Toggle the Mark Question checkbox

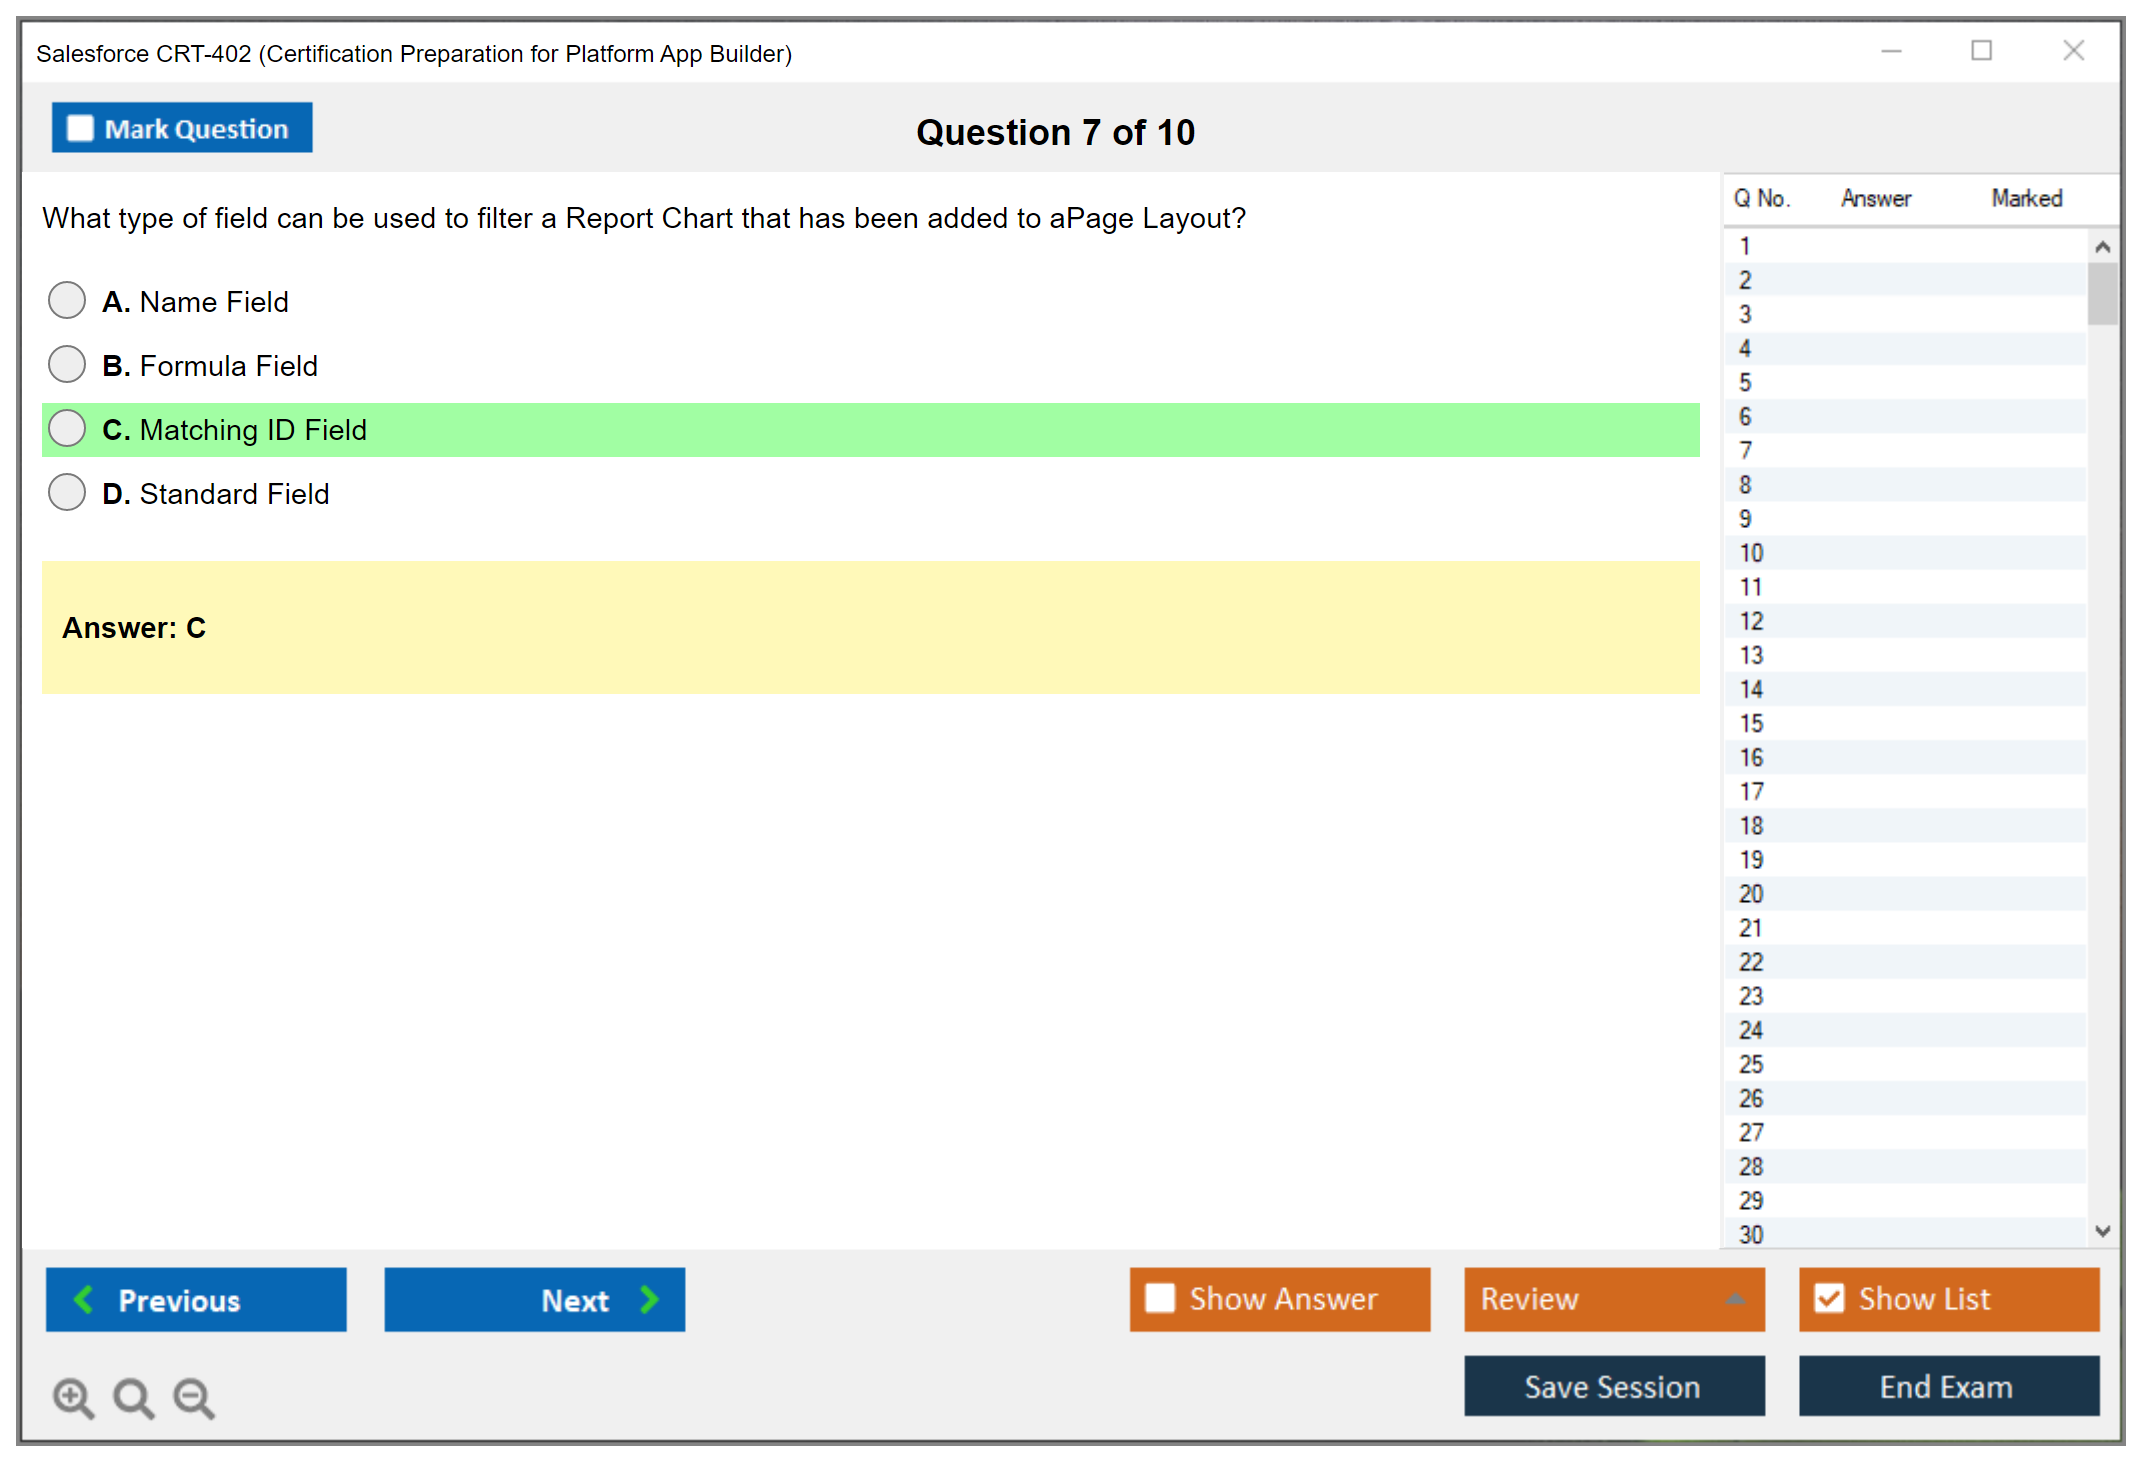pos(80,128)
